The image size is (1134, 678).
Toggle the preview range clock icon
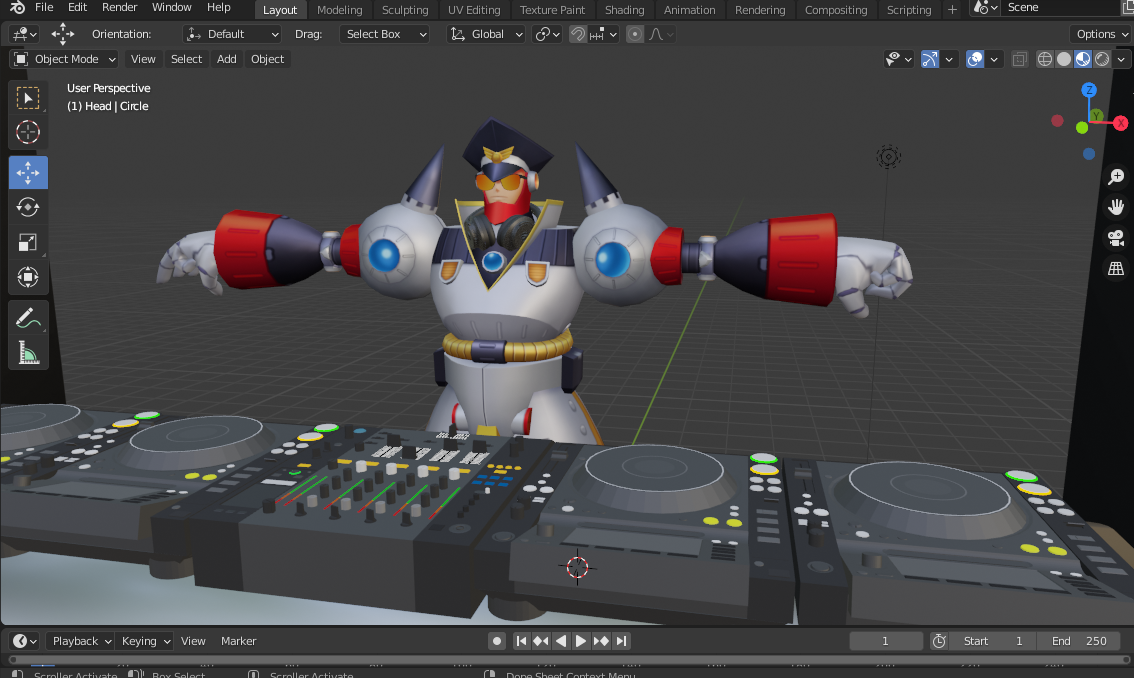click(x=939, y=641)
